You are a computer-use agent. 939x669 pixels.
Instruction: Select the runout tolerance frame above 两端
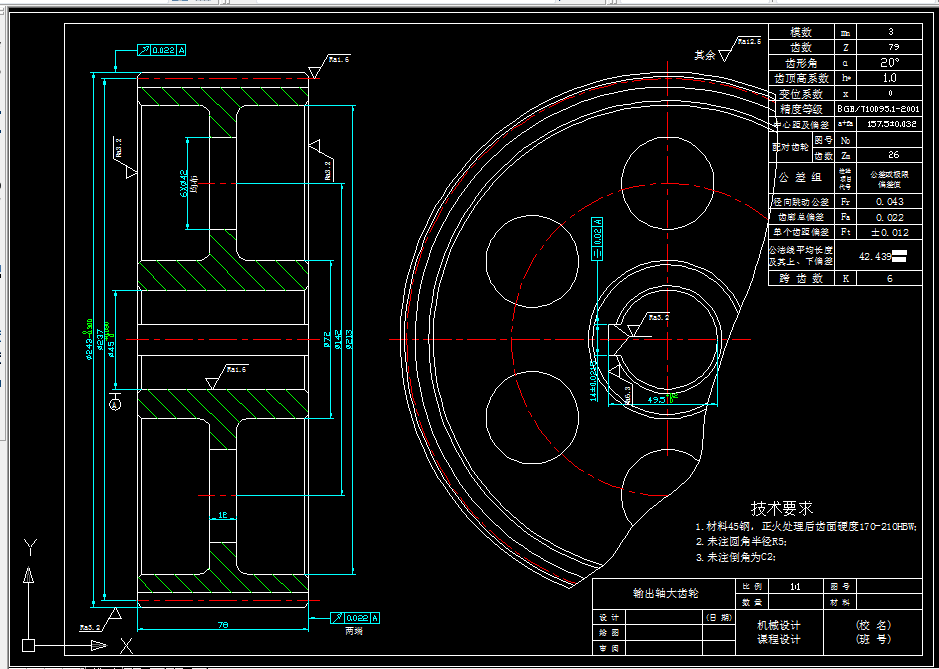355,617
